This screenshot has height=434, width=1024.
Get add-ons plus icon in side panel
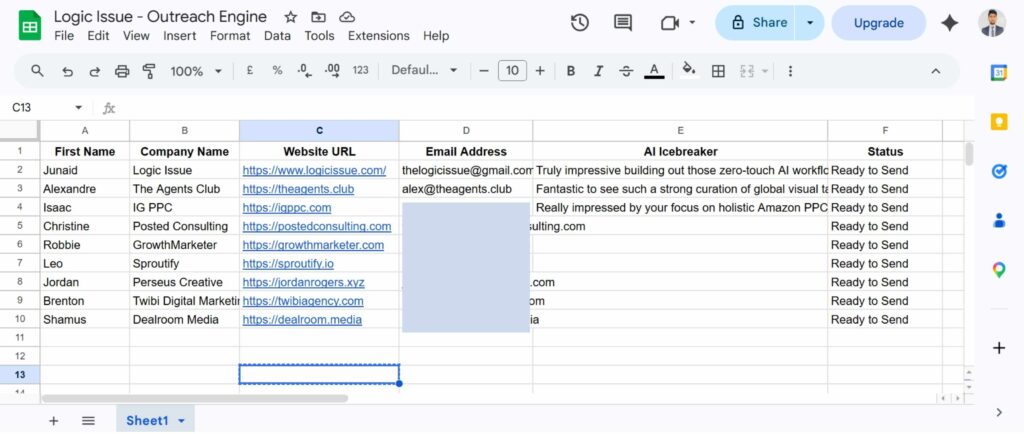(x=999, y=348)
